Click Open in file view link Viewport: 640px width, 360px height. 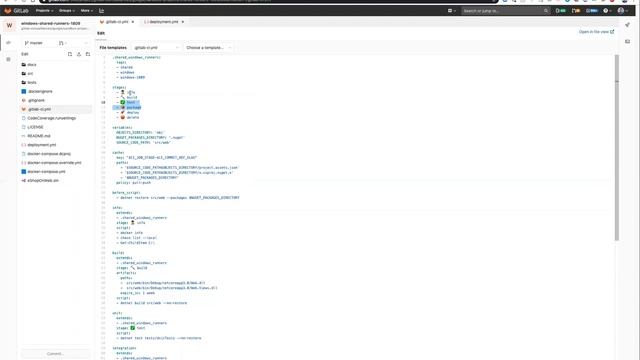click(596, 32)
